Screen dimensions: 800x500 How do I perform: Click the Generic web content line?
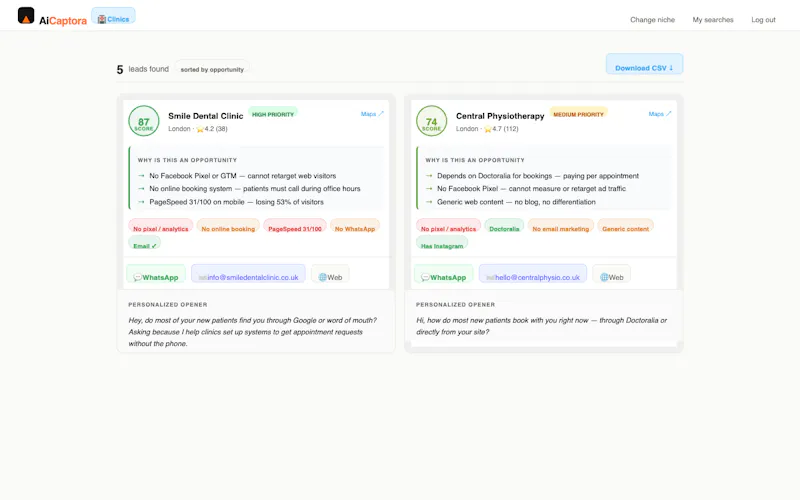[516, 202]
